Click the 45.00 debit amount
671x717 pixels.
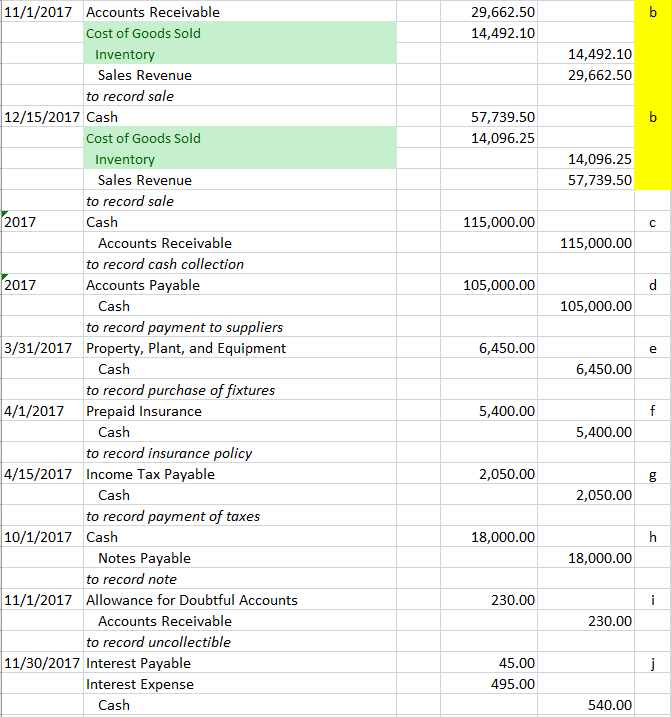[489, 663]
